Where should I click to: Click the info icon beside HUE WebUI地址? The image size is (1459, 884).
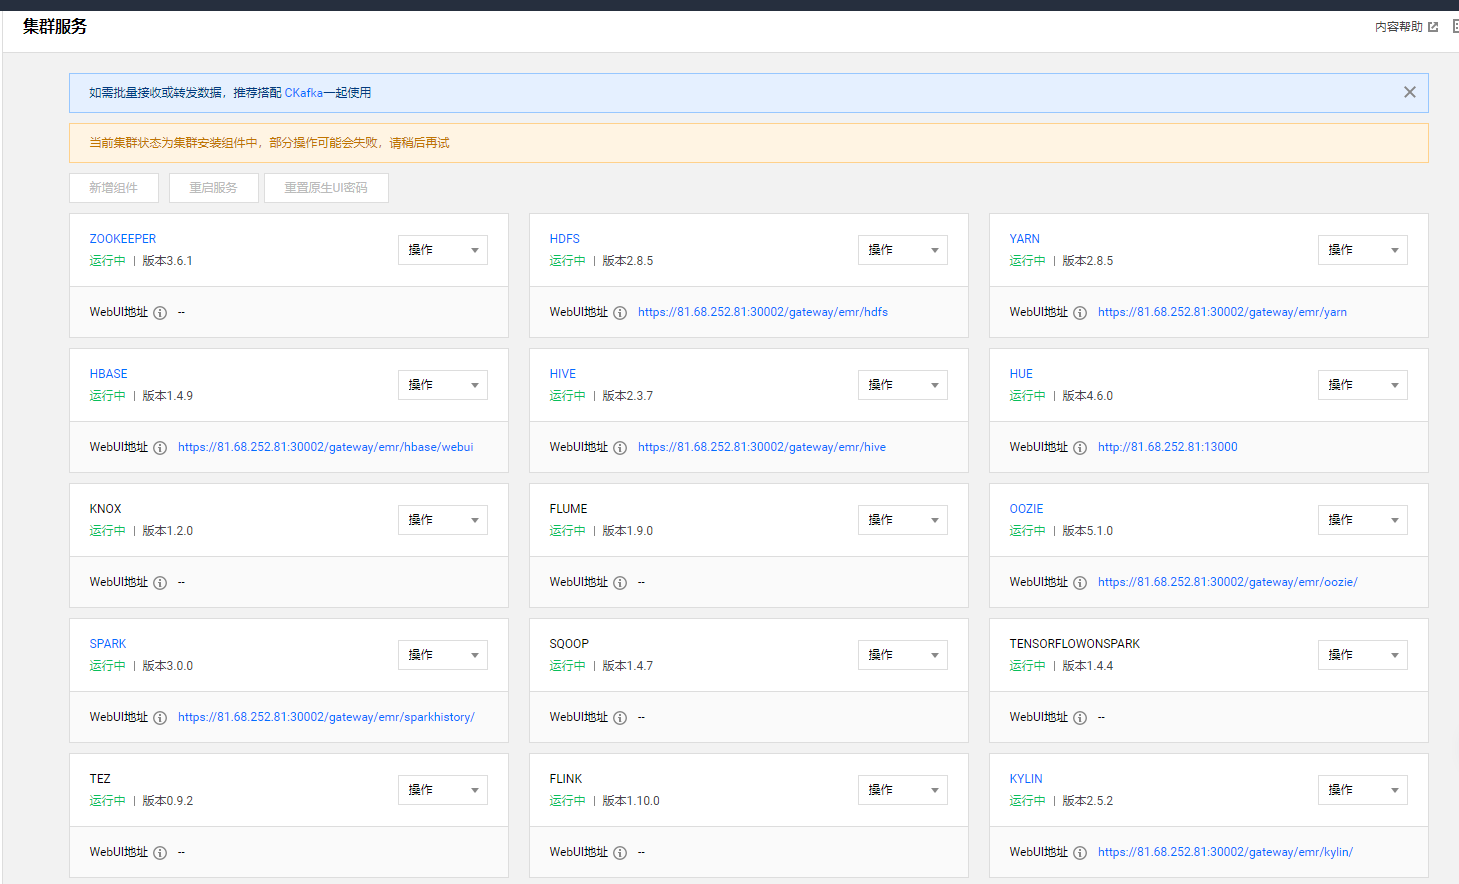point(1080,448)
